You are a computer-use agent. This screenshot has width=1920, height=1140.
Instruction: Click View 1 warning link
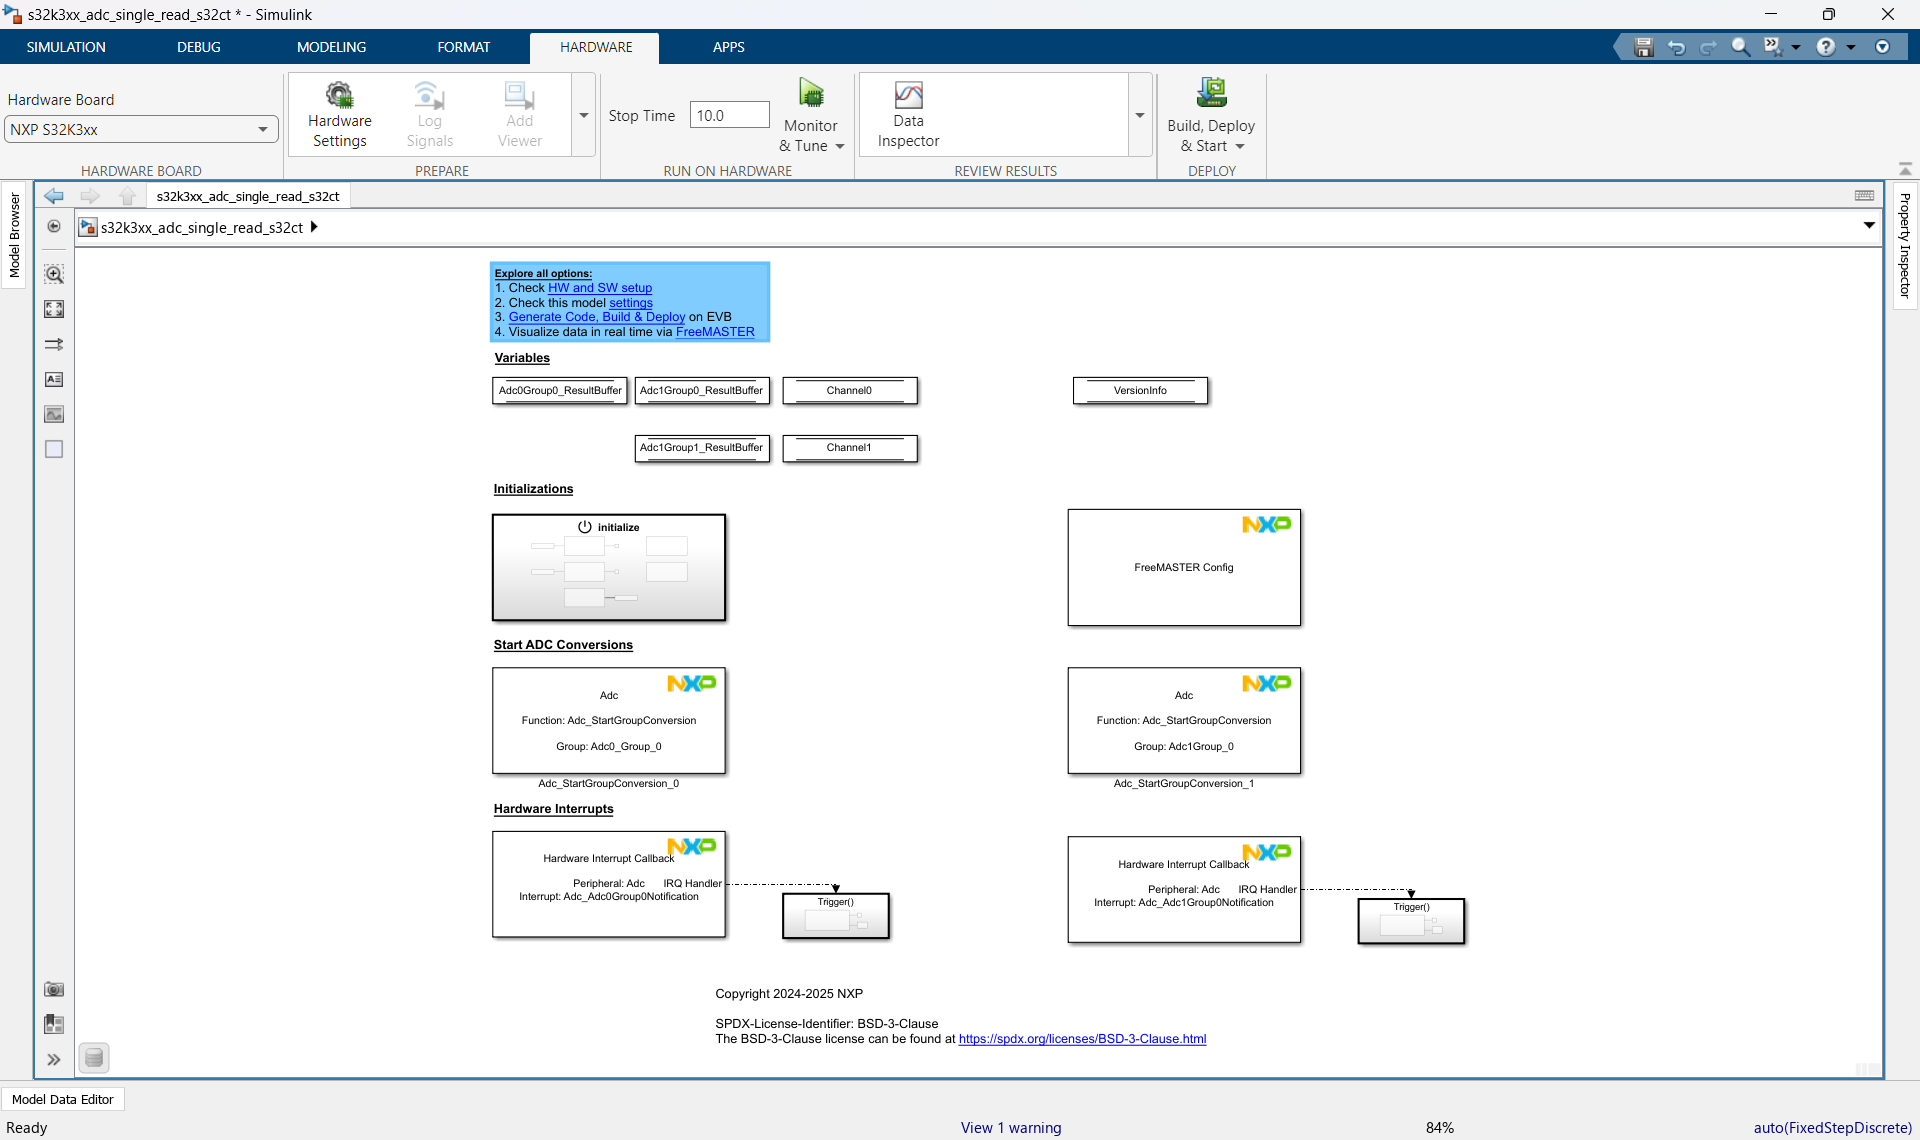(x=1010, y=1127)
